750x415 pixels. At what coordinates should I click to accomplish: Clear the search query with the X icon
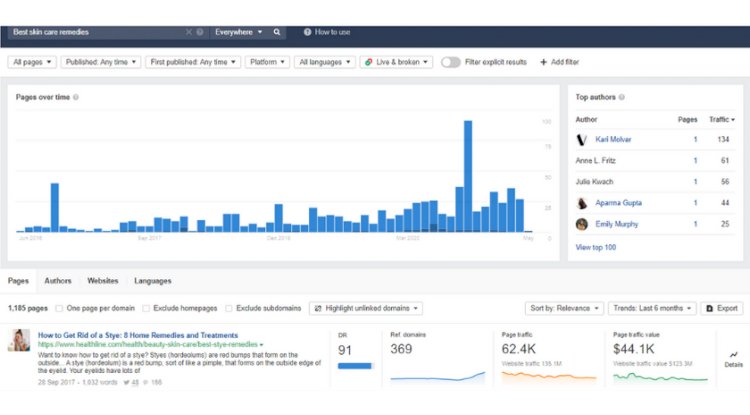pos(188,32)
